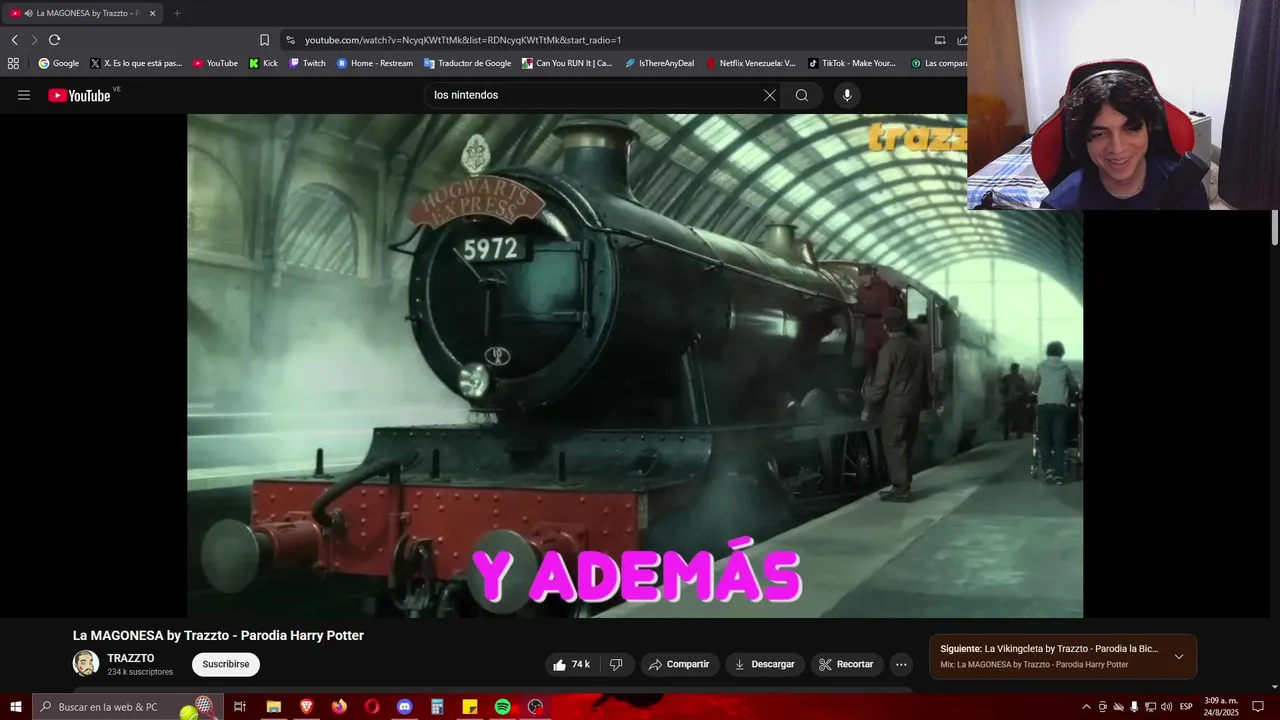Open a new browser tab
1280x720 pixels.
(x=177, y=13)
